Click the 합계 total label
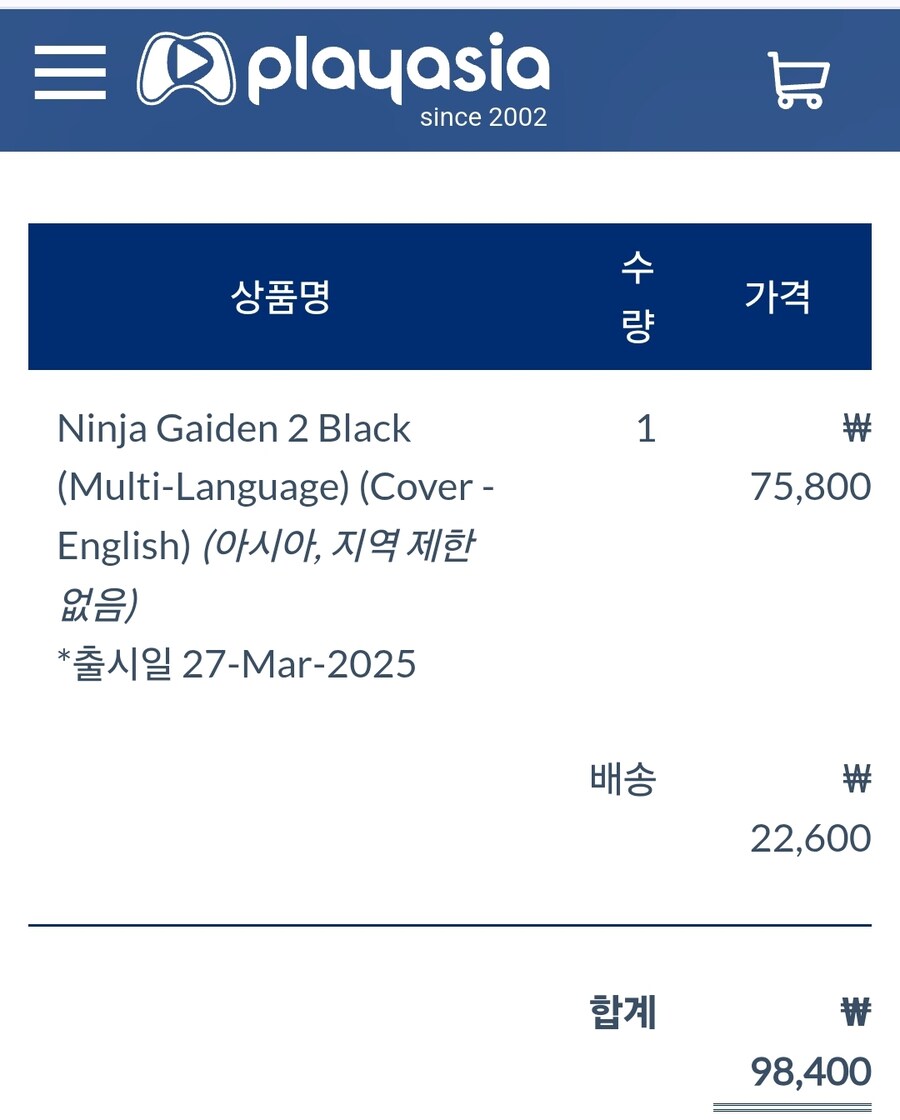This screenshot has width=900, height=1120. [623, 1013]
